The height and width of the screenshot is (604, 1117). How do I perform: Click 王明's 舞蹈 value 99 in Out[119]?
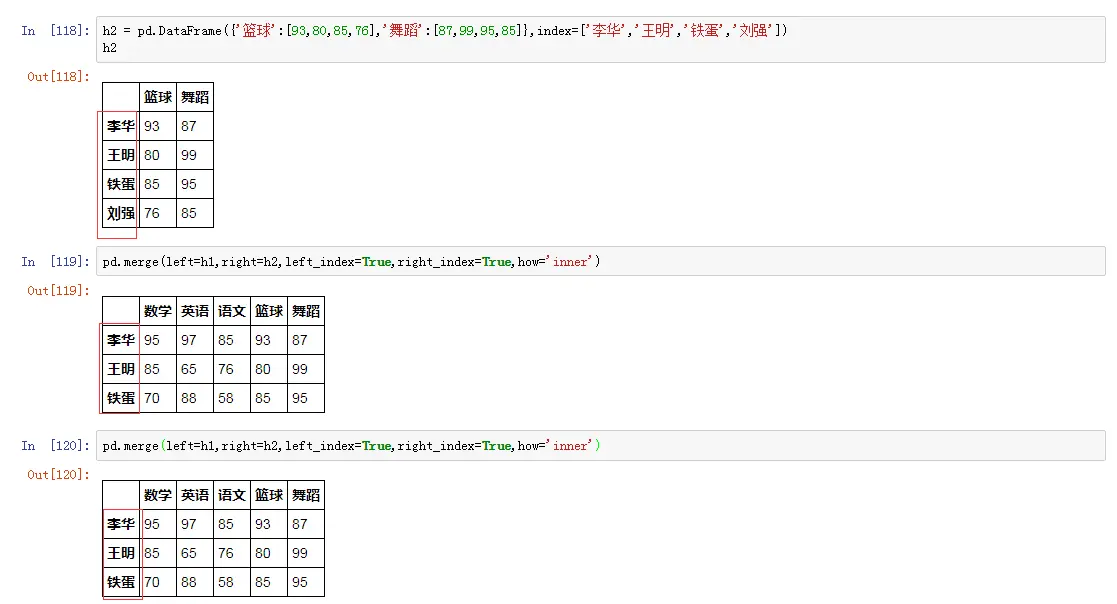click(x=306, y=369)
